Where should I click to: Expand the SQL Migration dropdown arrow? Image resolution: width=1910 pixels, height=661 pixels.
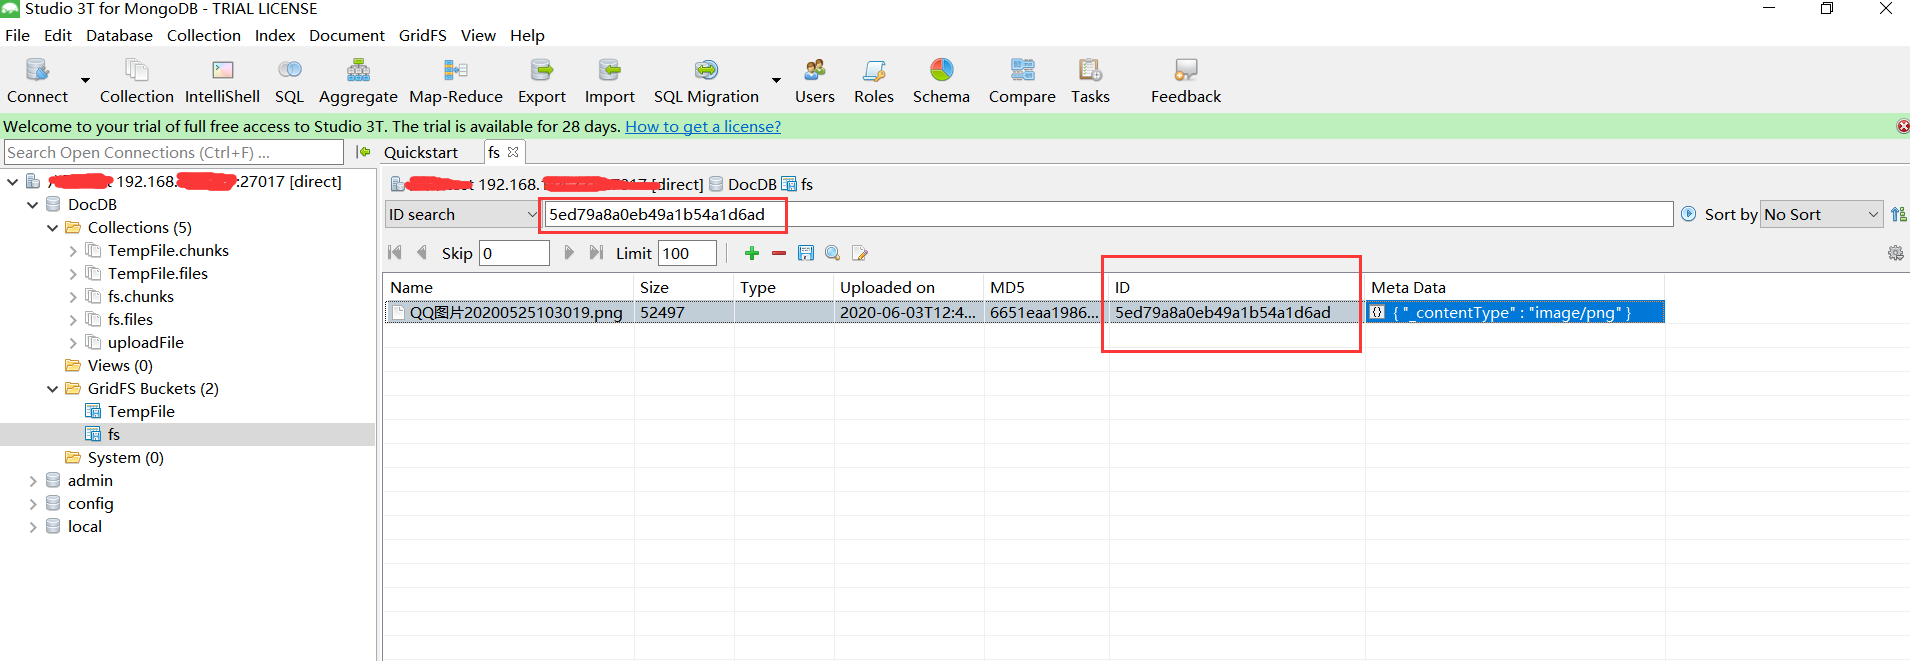pos(776,80)
